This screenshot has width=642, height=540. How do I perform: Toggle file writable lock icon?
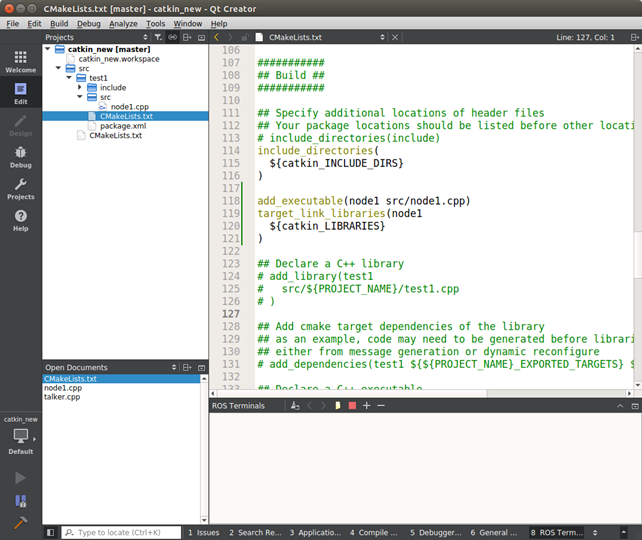pyautogui.click(x=245, y=37)
